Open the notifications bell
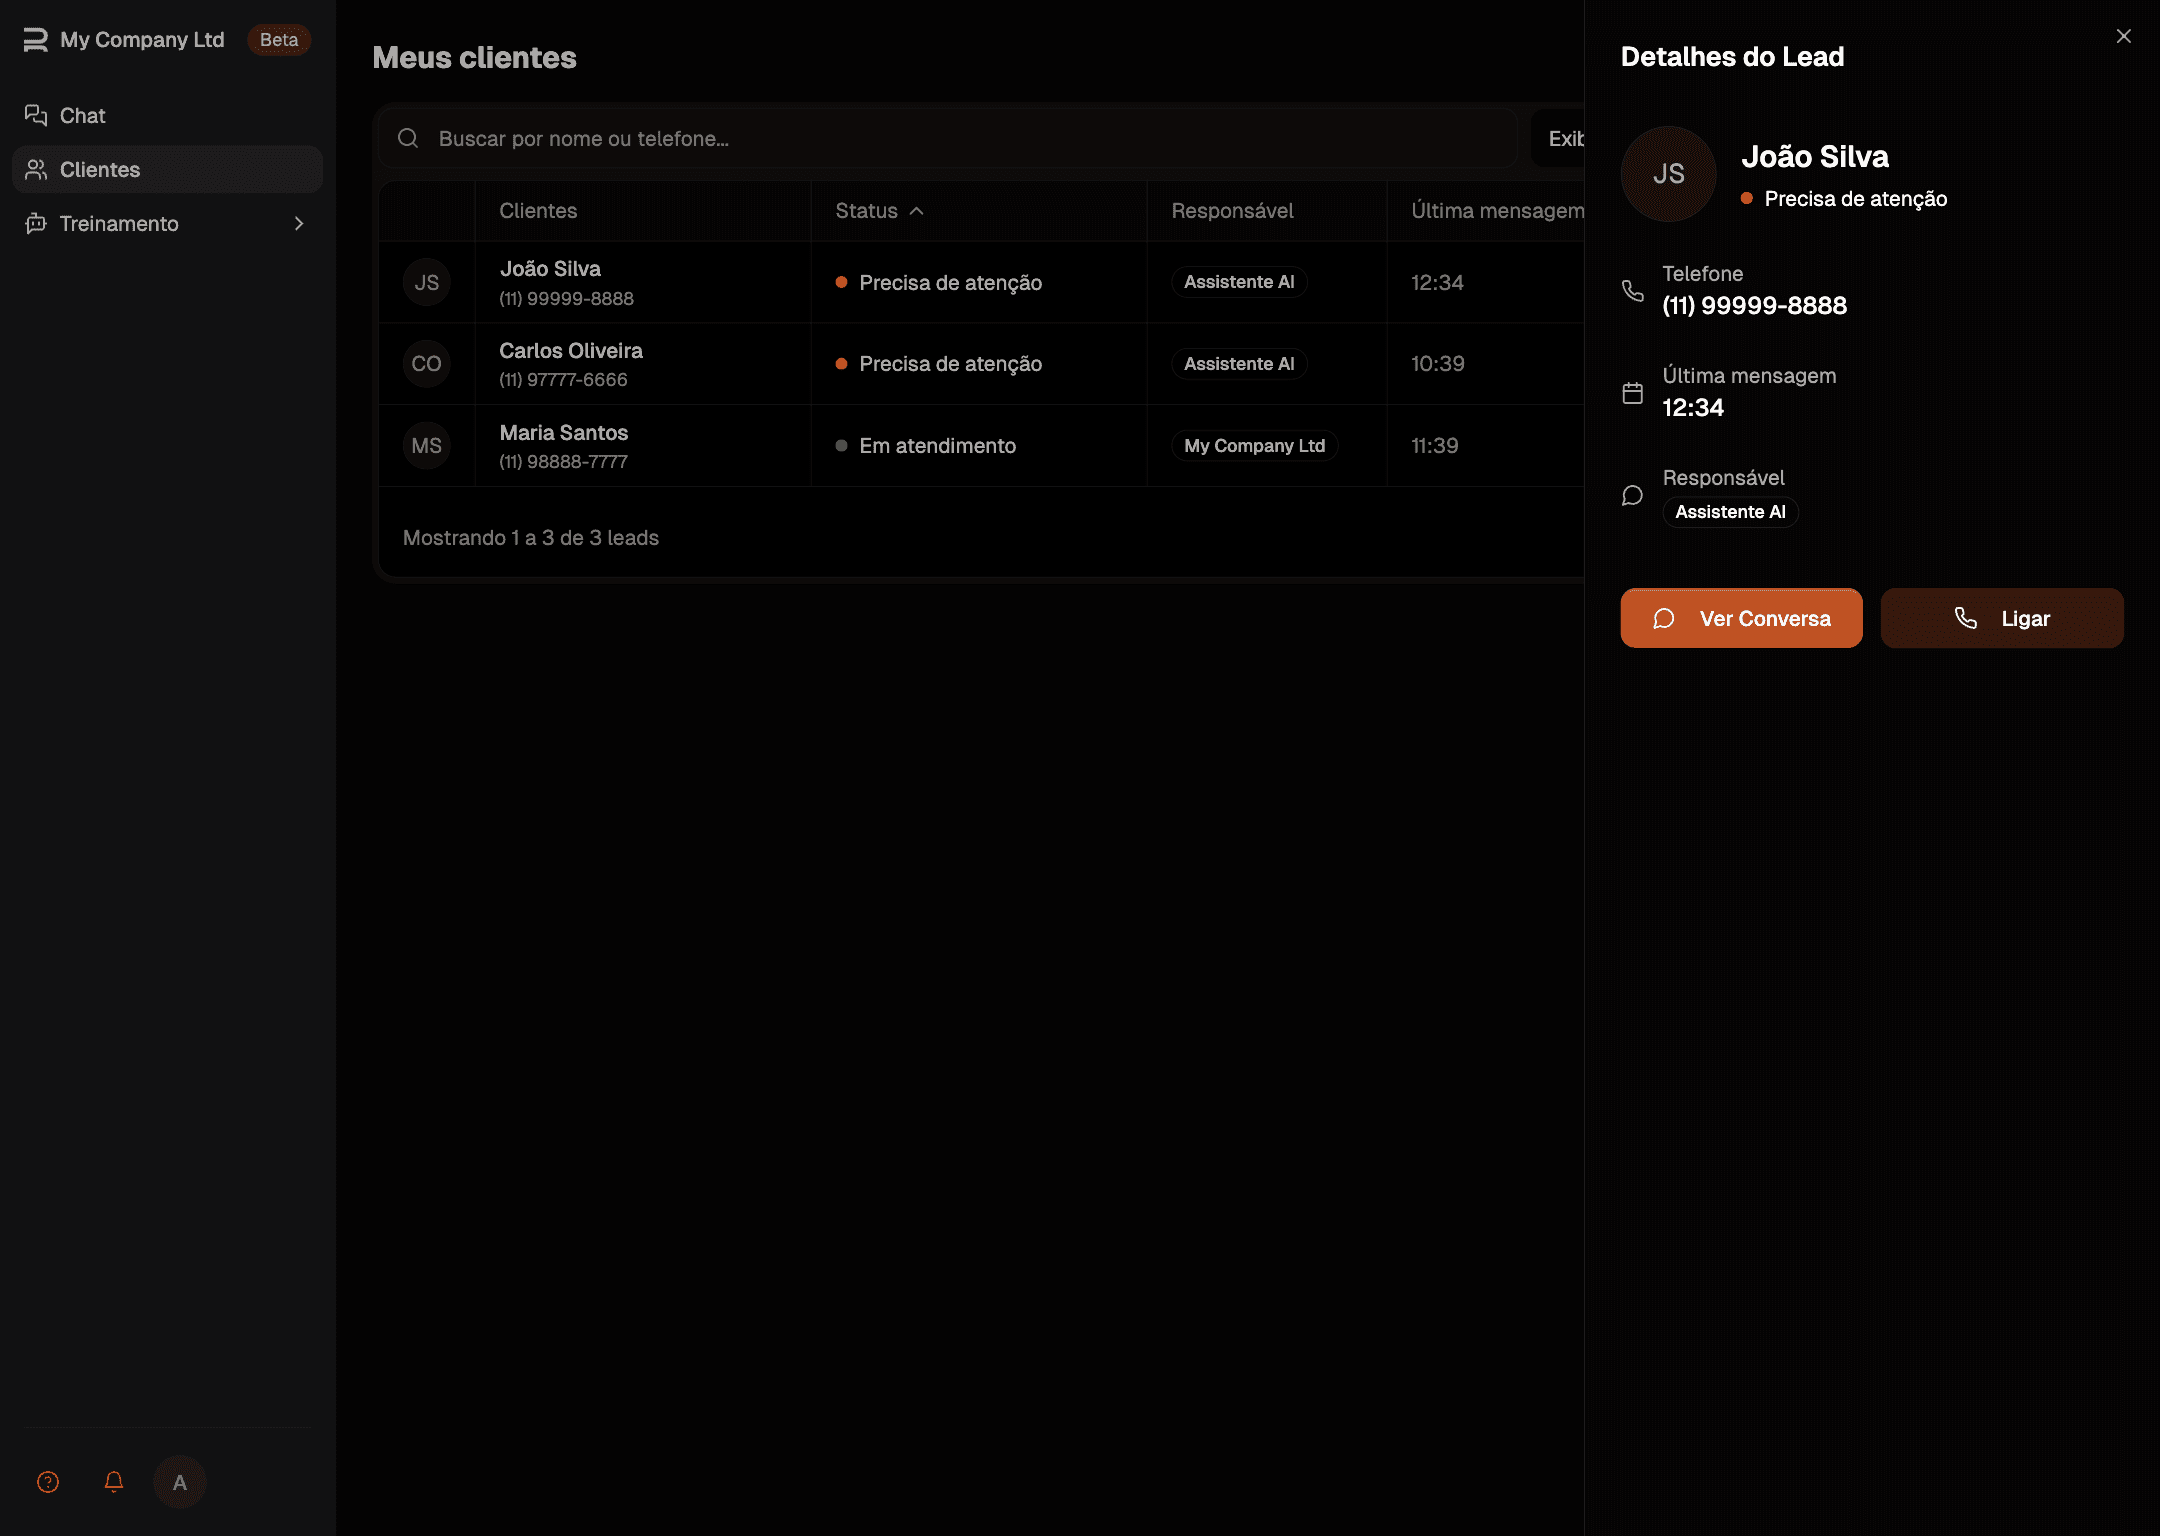 114,1482
